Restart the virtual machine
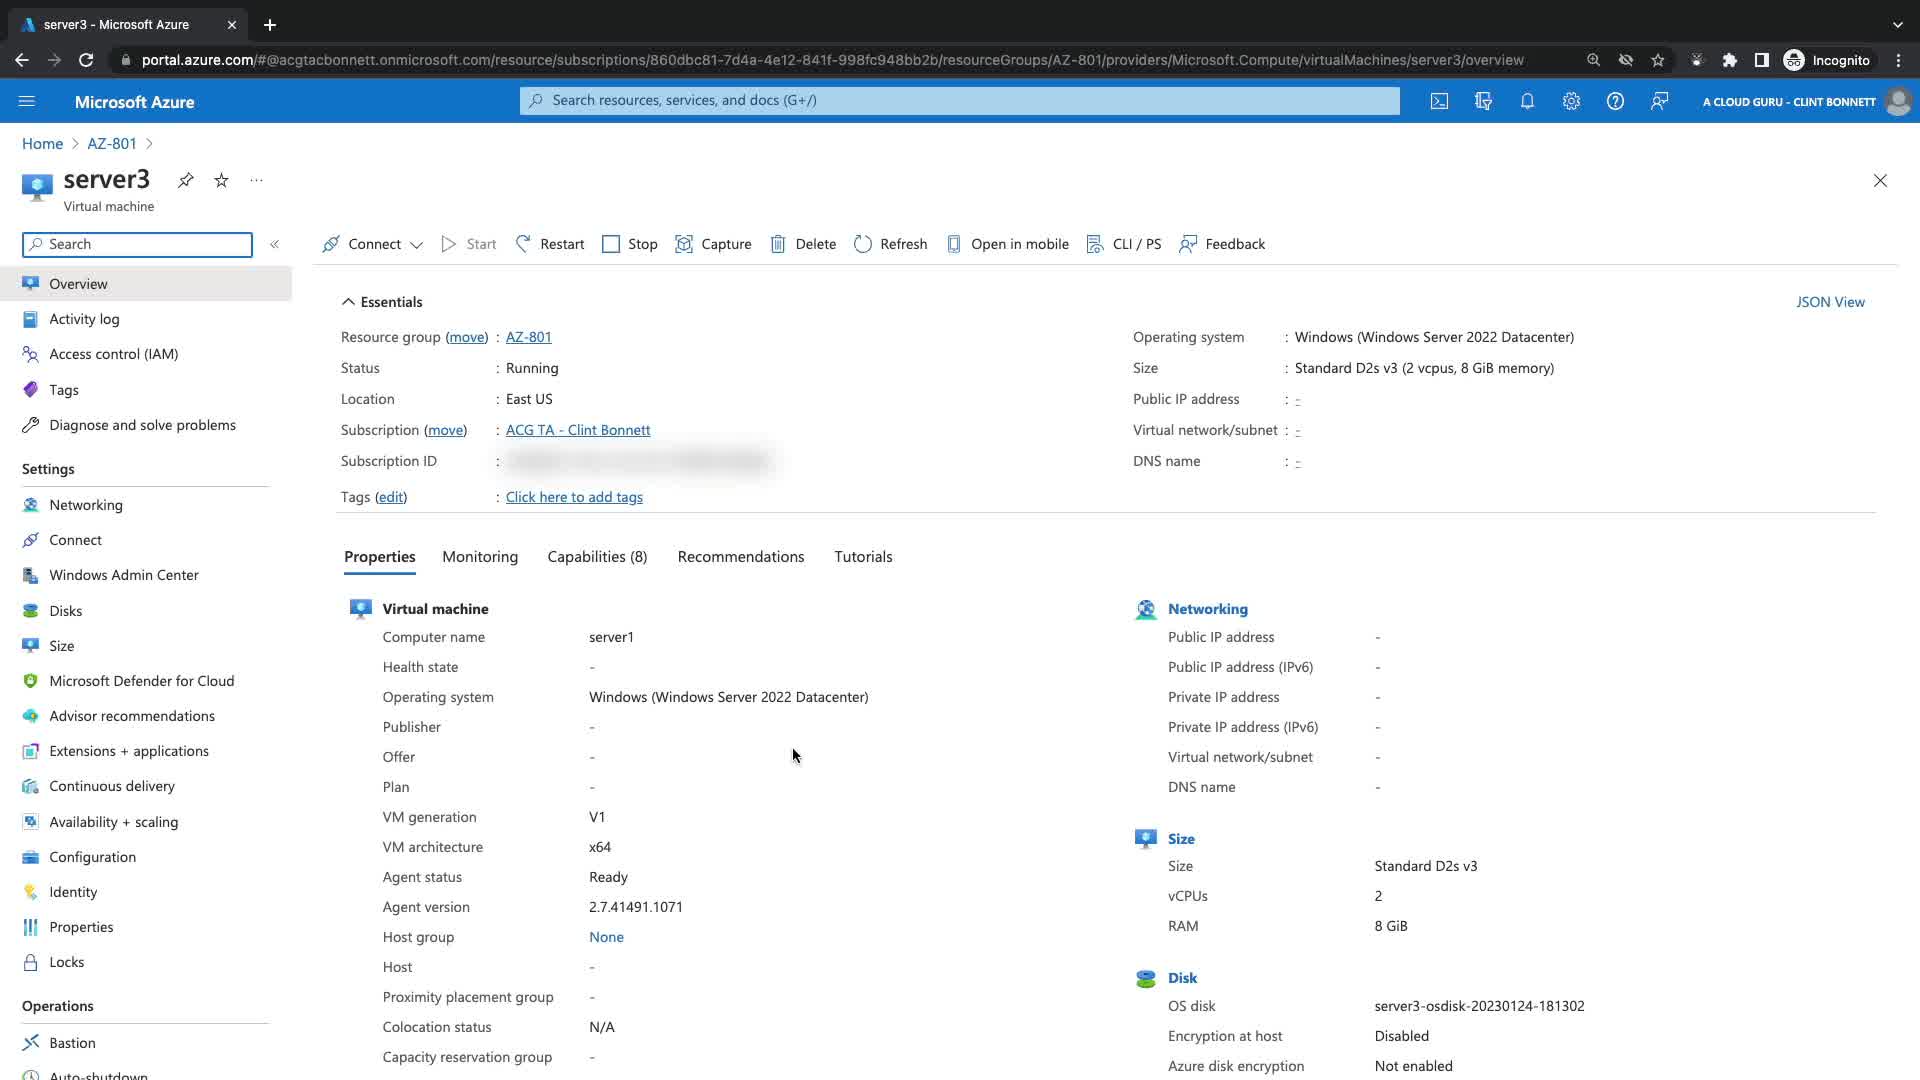The image size is (1920, 1080). tap(550, 244)
